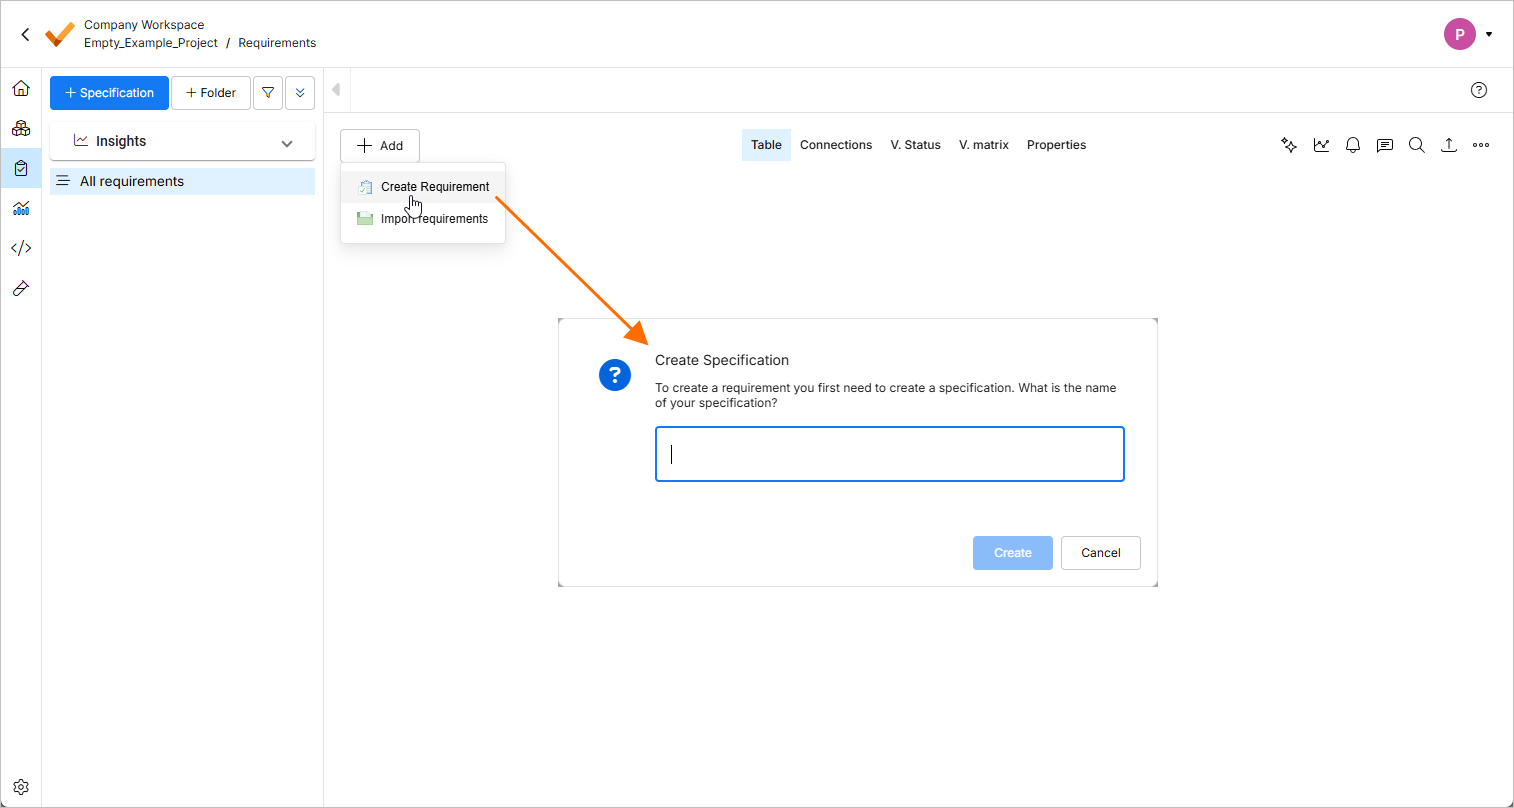Image resolution: width=1514 pixels, height=808 pixels.
Task: Open the code icon in sidebar
Action: (21, 248)
